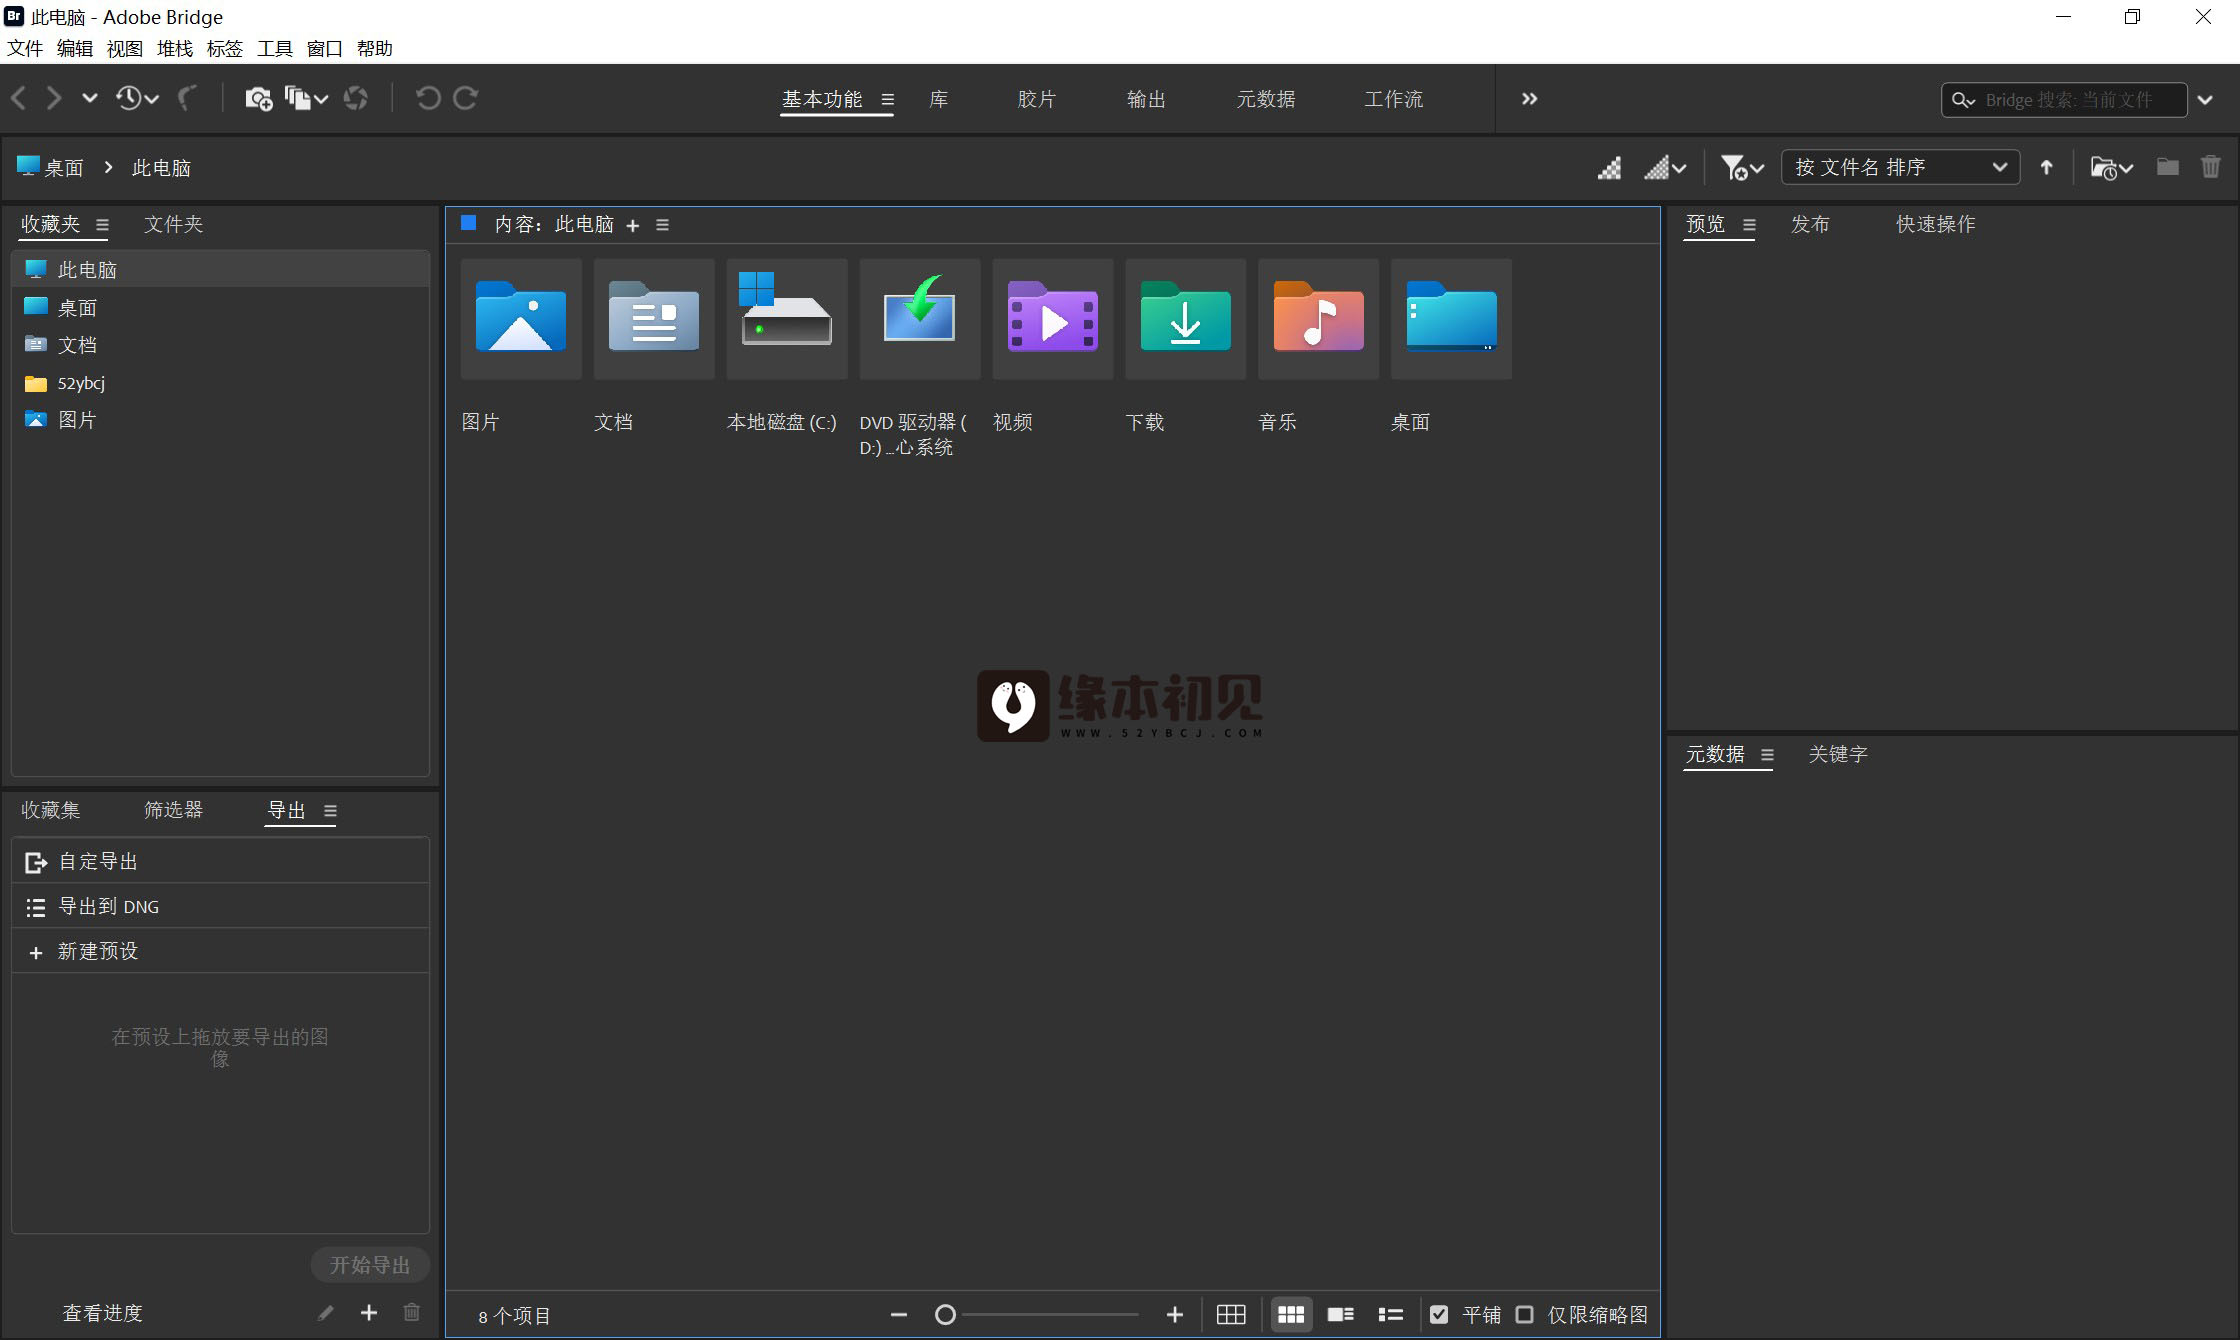This screenshot has height=1340, width=2240.
Task: Switch to list view using the list icon
Action: tap(1390, 1315)
